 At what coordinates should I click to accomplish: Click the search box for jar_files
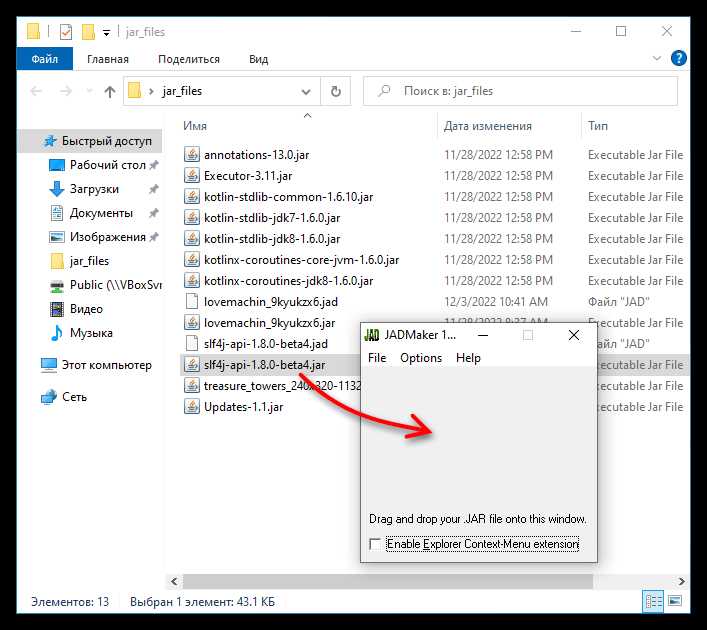pos(520,91)
